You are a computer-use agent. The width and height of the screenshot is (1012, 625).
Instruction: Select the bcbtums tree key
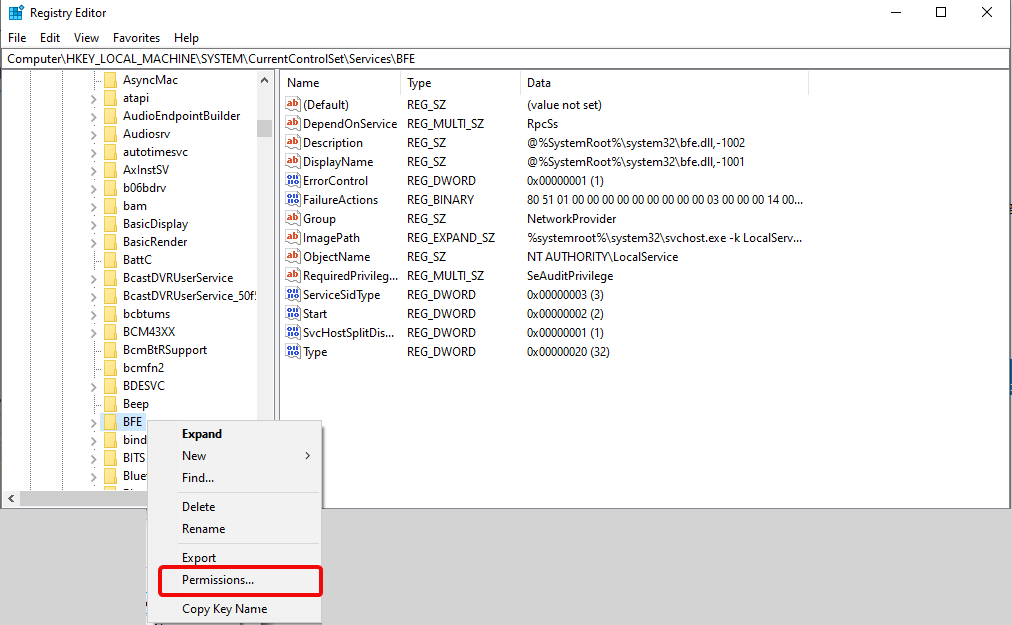coord(147,313)
